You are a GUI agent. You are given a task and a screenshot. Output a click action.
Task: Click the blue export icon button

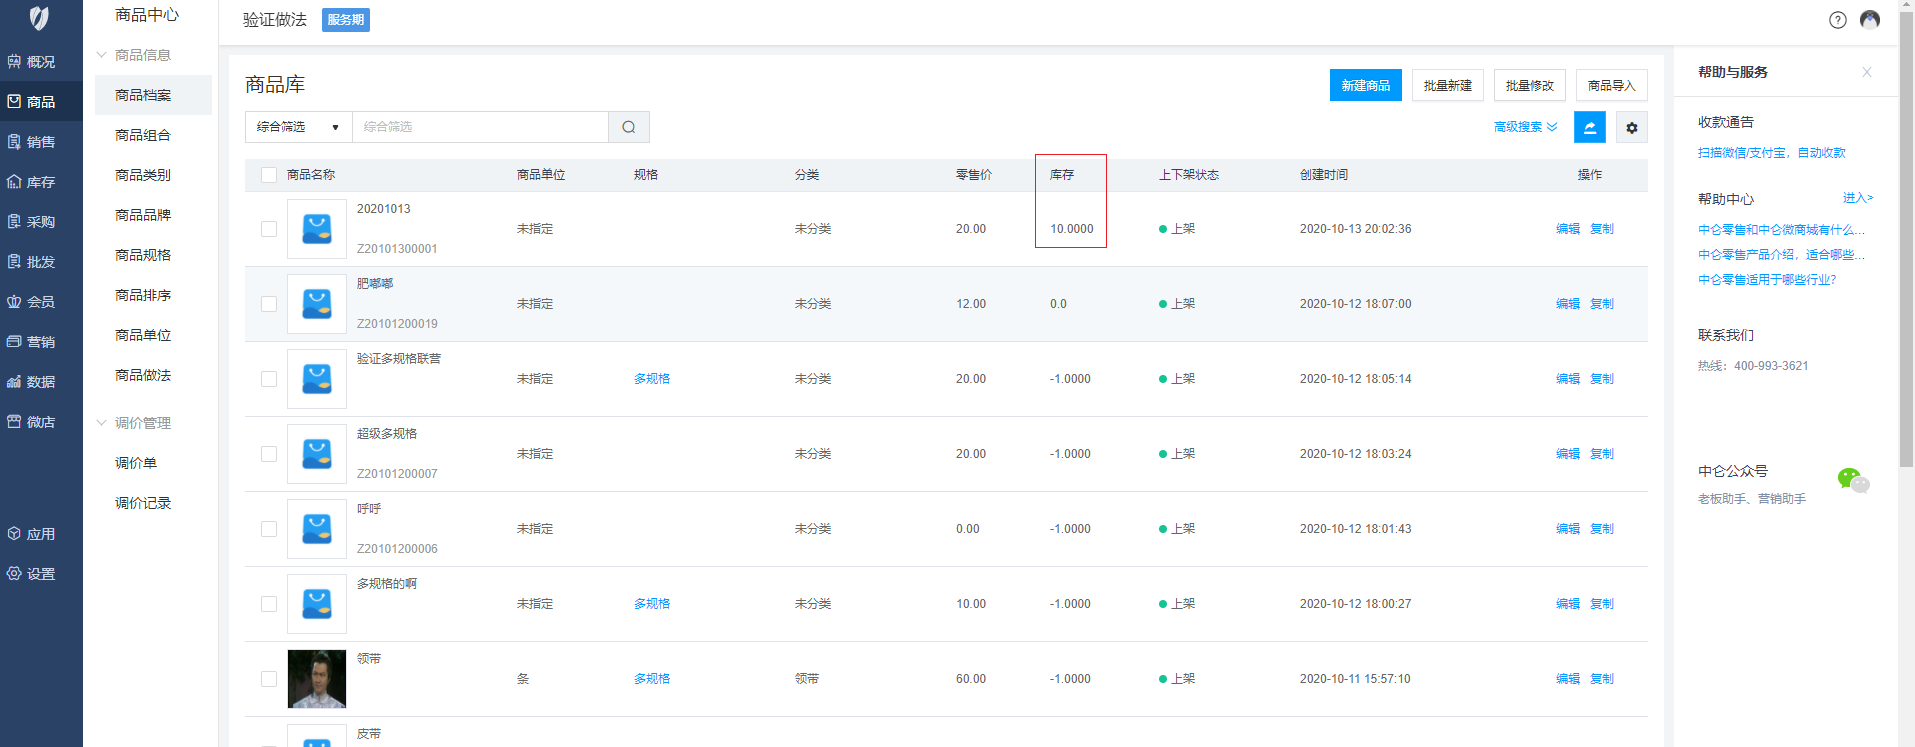[x=1589, y=127]
